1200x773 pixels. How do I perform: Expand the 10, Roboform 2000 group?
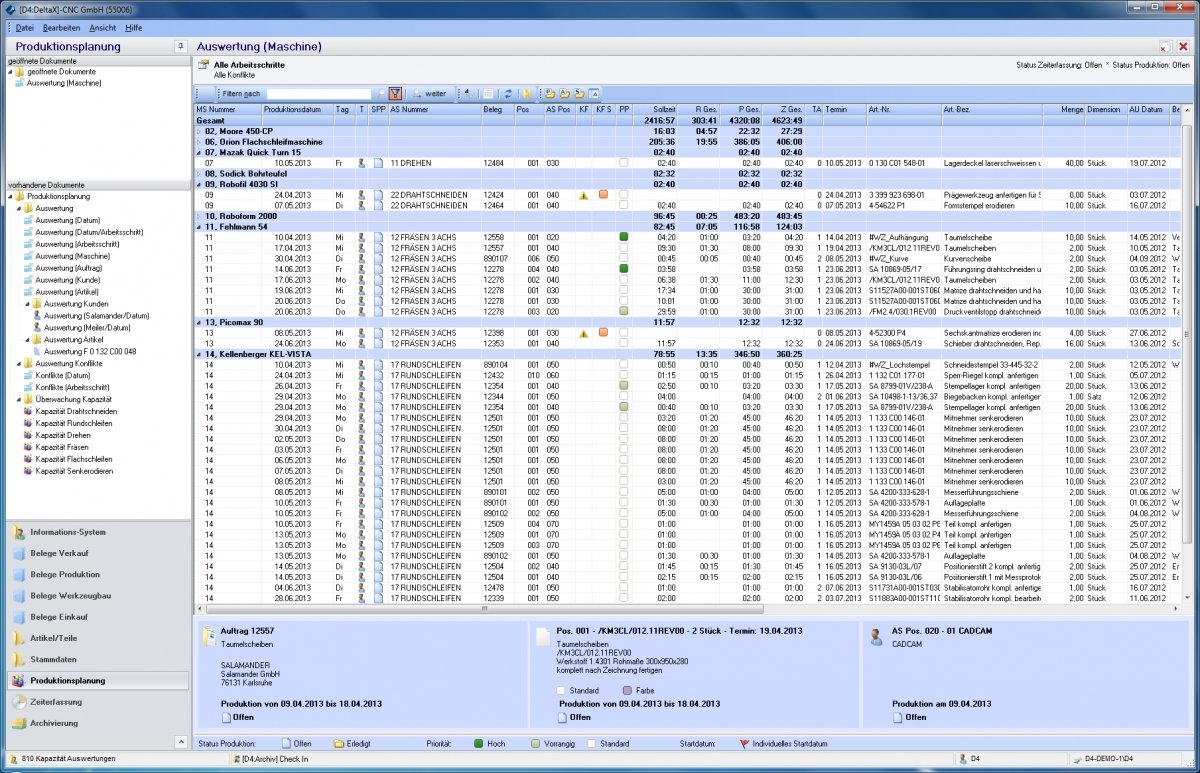point(200,216)
